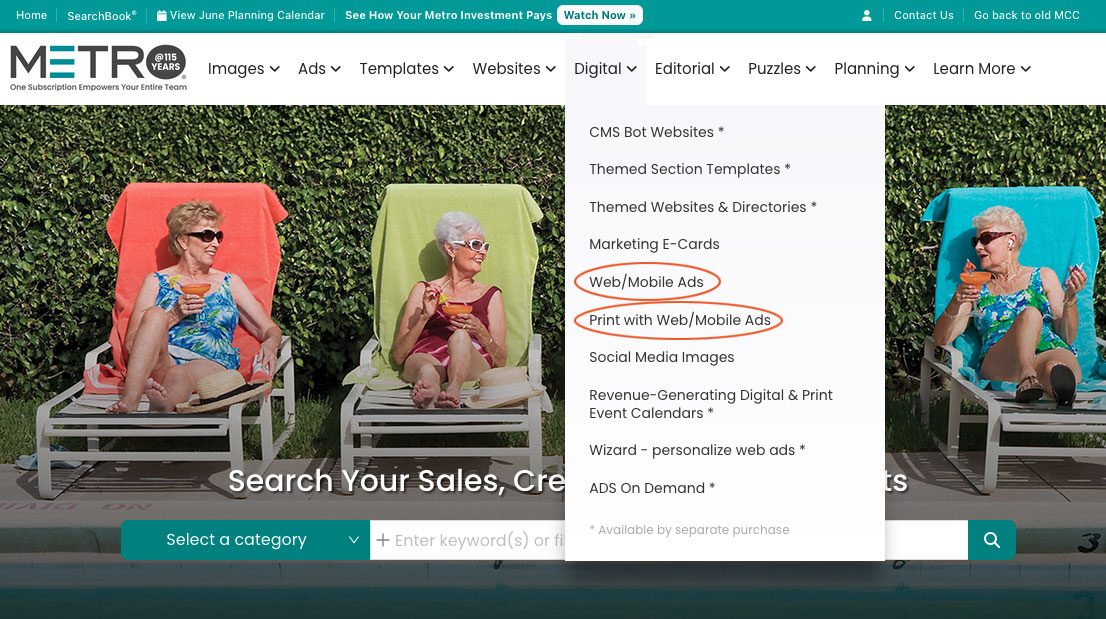Choose Print with Web/Mobile Ads
The height and width of the screenshot is (619, 1106).
tap(679, 320)
